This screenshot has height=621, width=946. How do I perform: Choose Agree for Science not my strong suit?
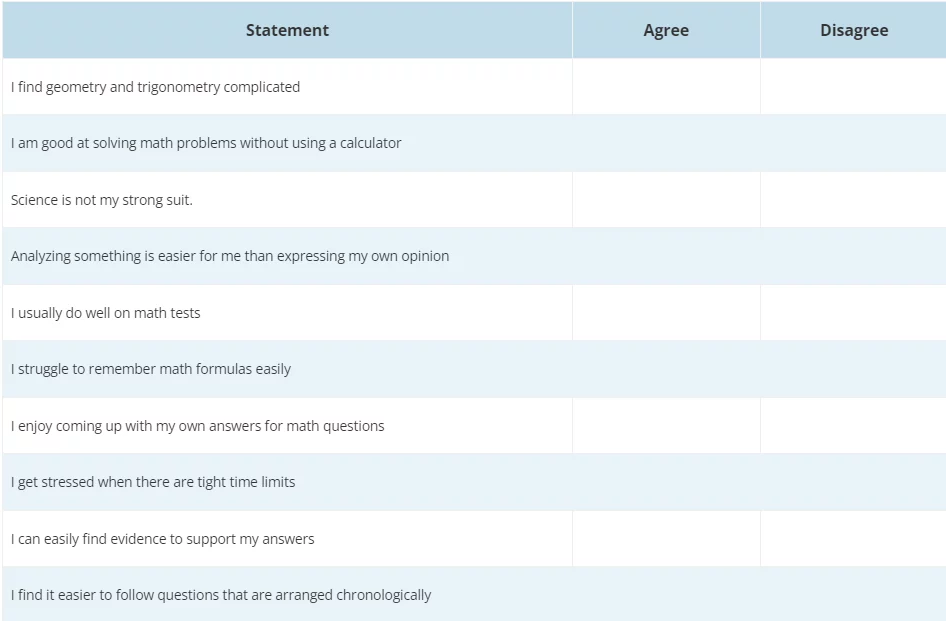666,200
